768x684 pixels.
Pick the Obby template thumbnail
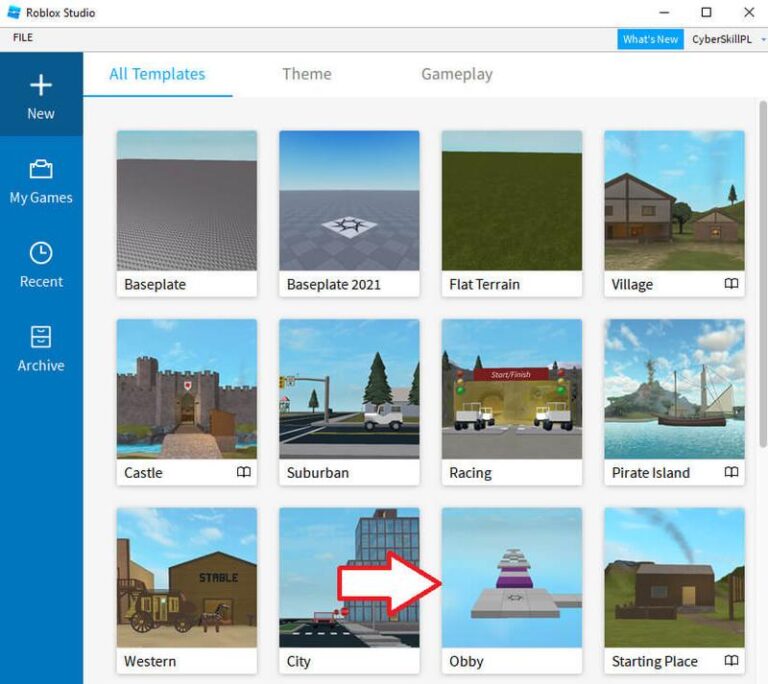pyautogui.click(x=512, y=578)
